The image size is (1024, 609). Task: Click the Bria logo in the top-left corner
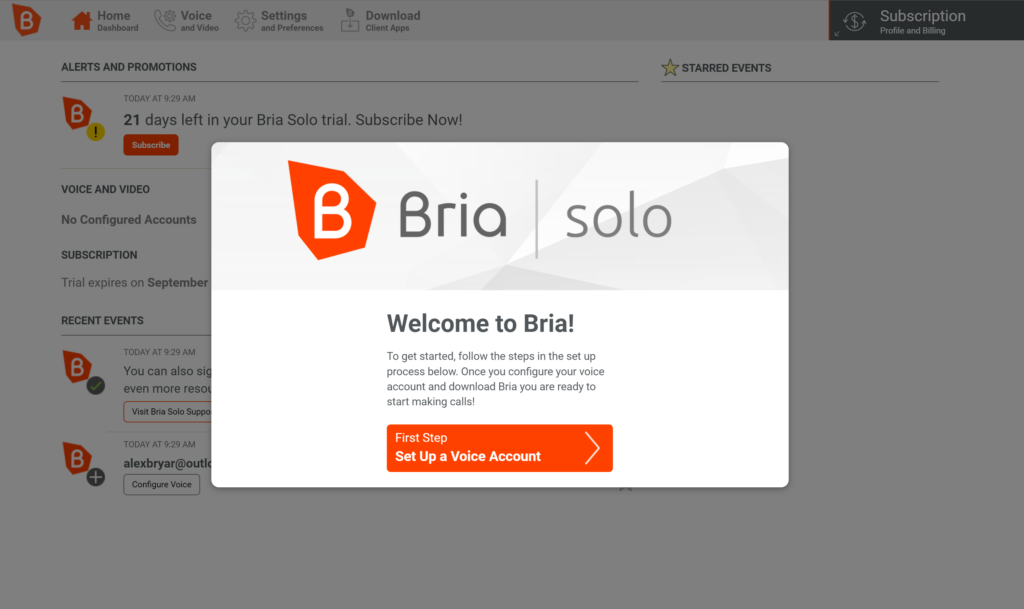pos(25,20)
